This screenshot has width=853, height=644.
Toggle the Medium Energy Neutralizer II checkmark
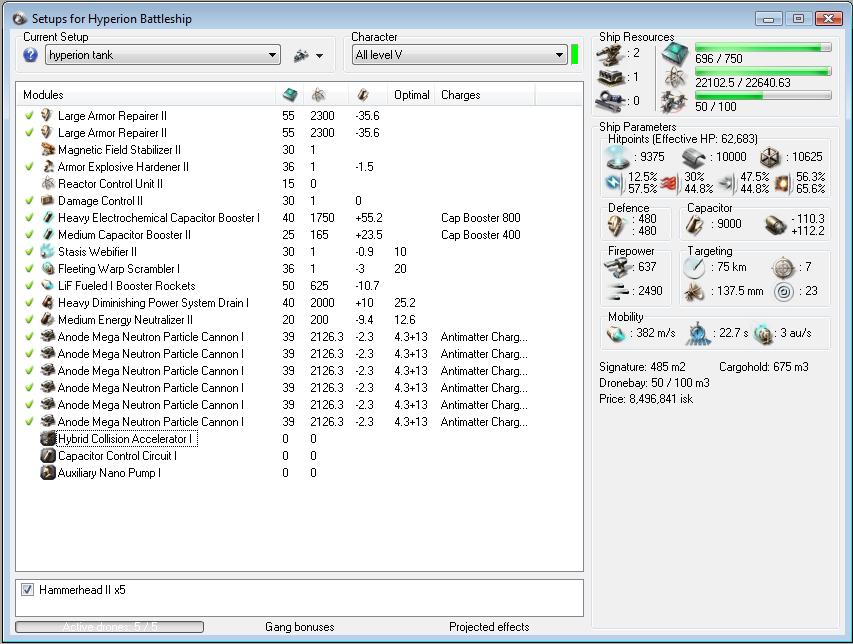pyautogui.click(x=29, y=319)
